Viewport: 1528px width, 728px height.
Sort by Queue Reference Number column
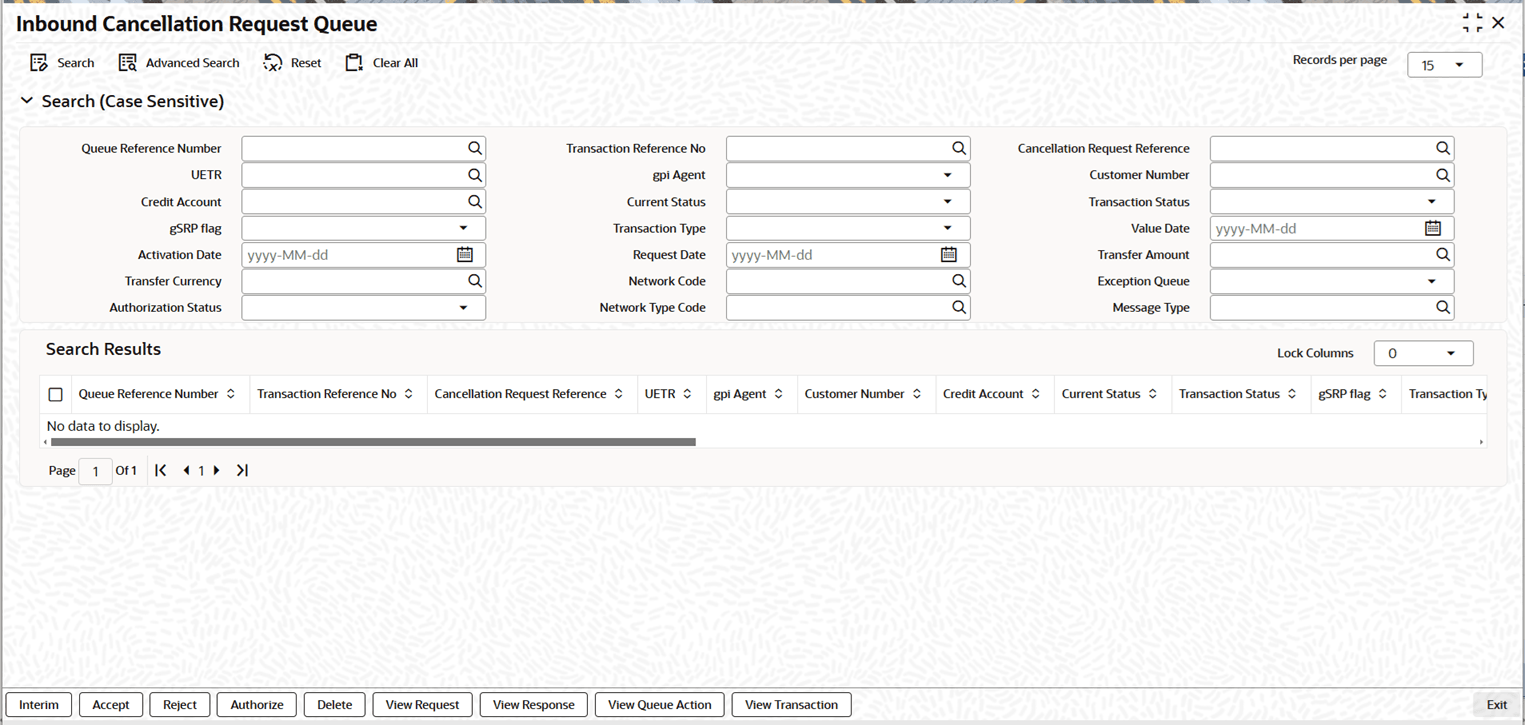tap(231, 394)
